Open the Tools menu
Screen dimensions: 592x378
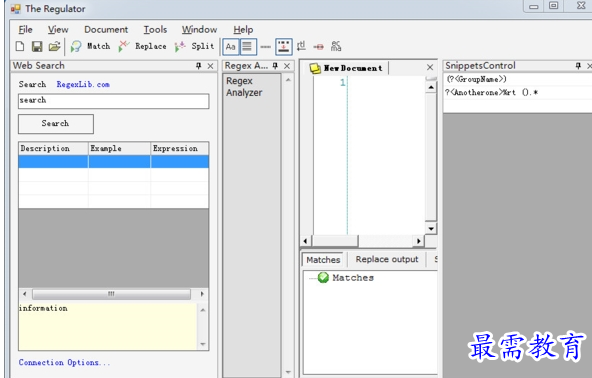pos(155,29)
